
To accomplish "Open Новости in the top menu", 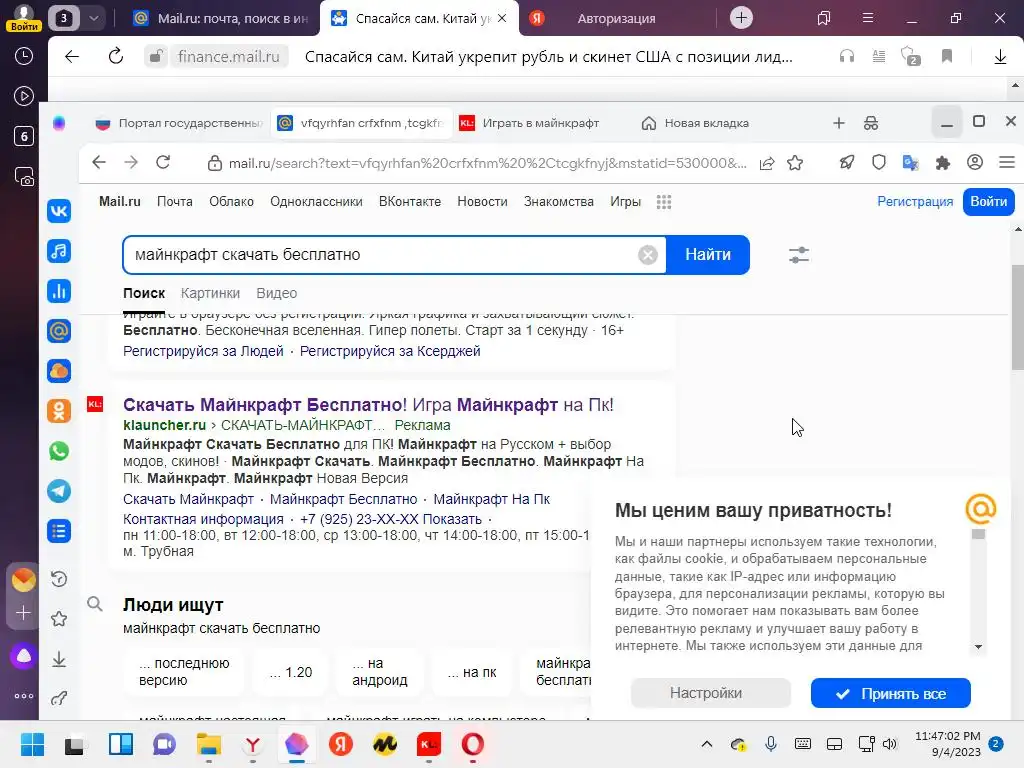I will coord(482,202).
